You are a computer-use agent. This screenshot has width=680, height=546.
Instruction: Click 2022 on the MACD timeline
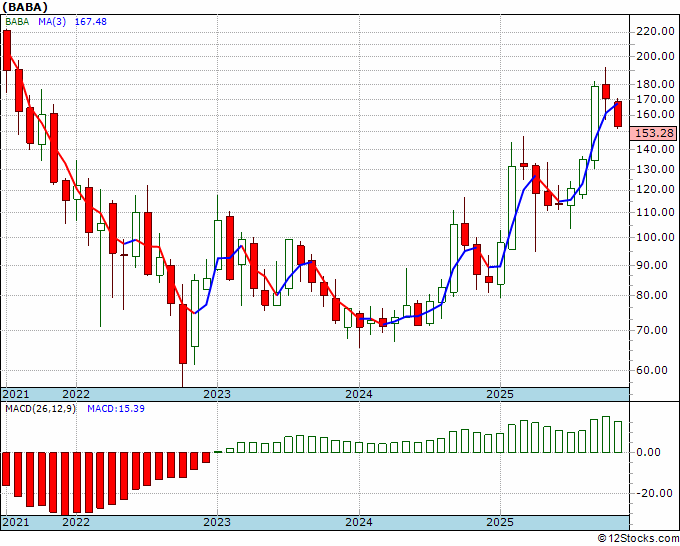pos(76,522)
